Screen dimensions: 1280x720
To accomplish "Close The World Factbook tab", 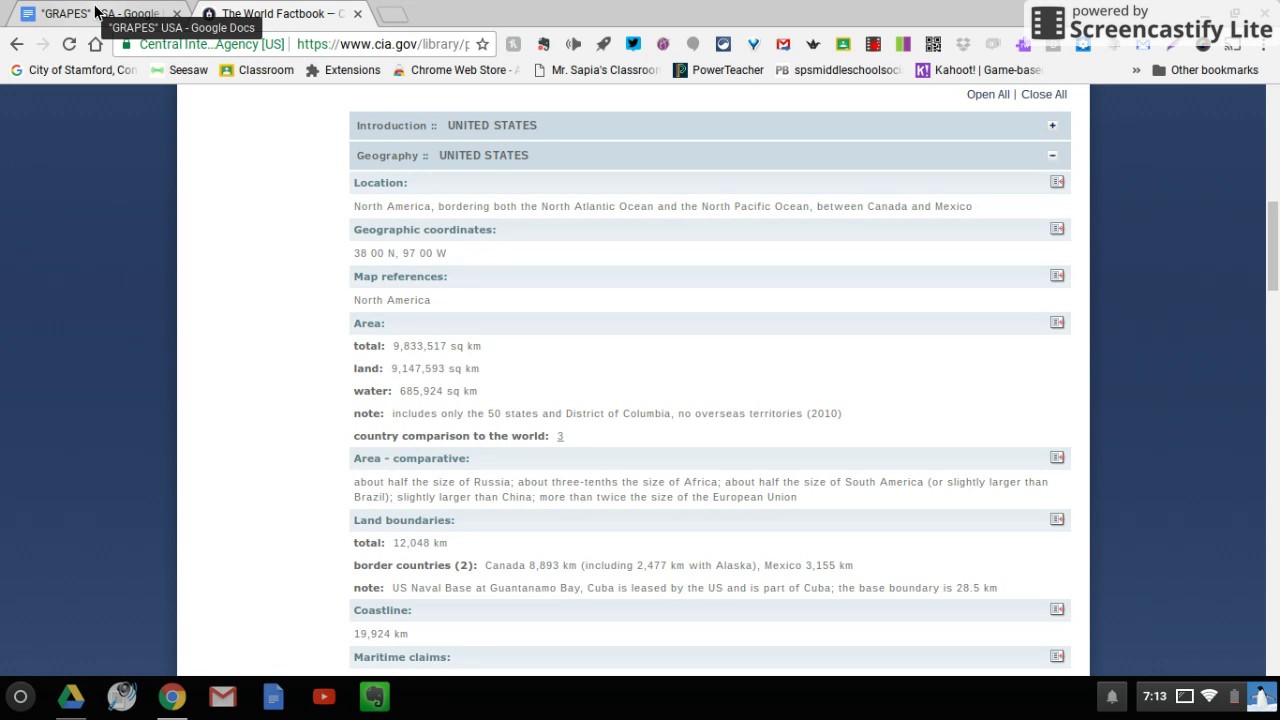I will [x=357, y=14].
